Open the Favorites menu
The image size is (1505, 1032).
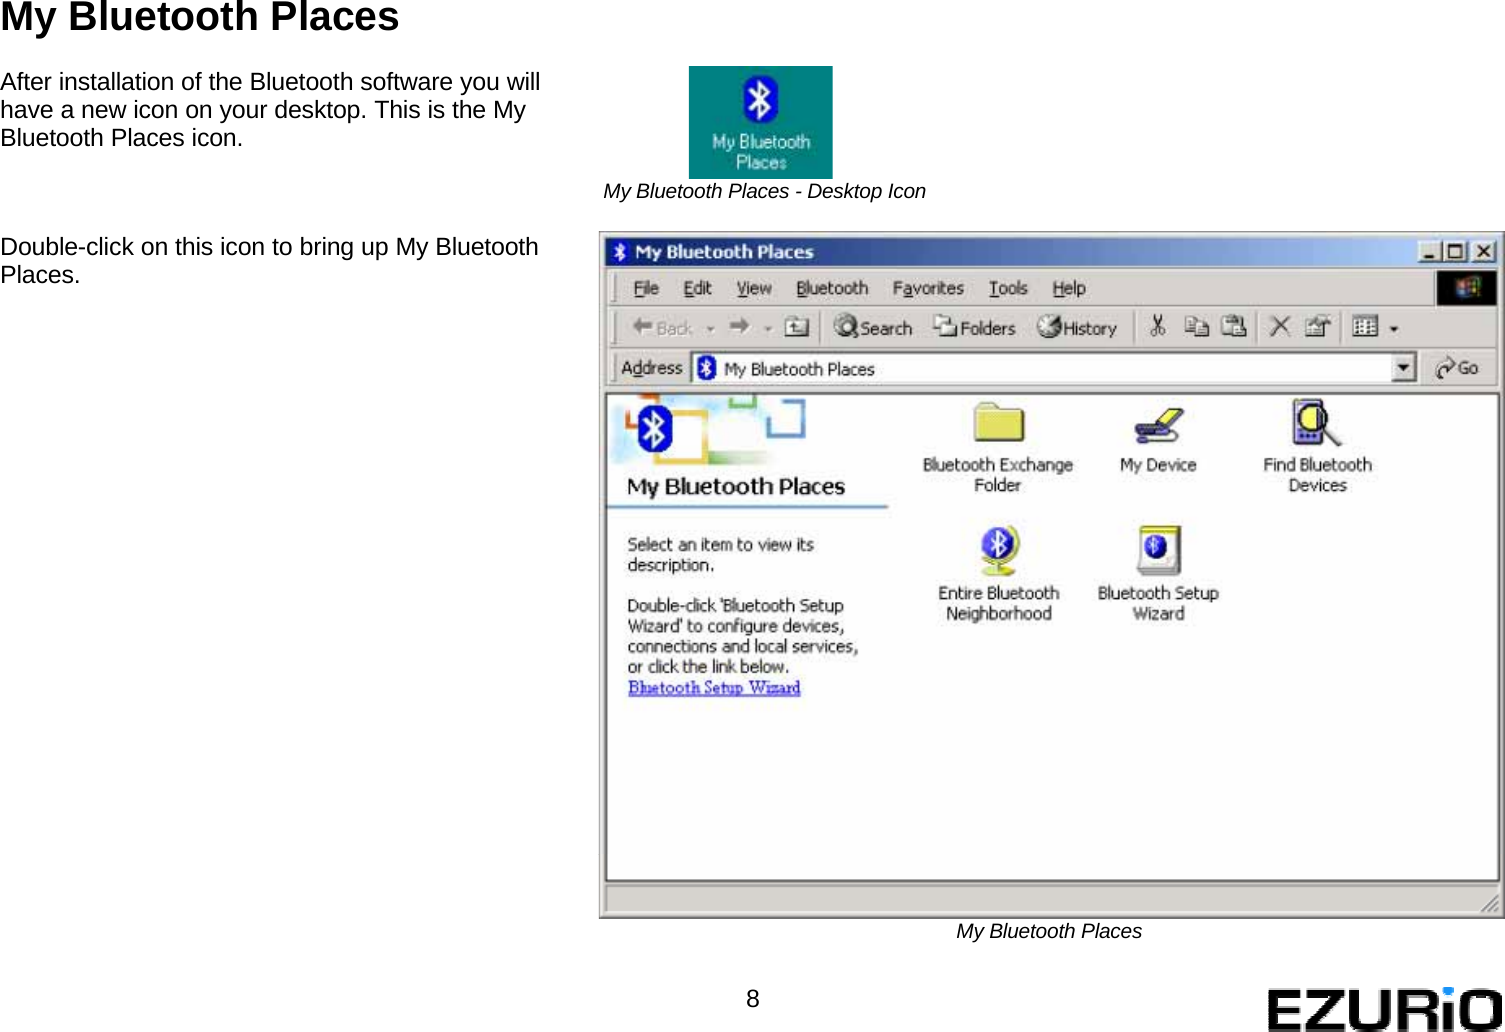tap(928, 288)
